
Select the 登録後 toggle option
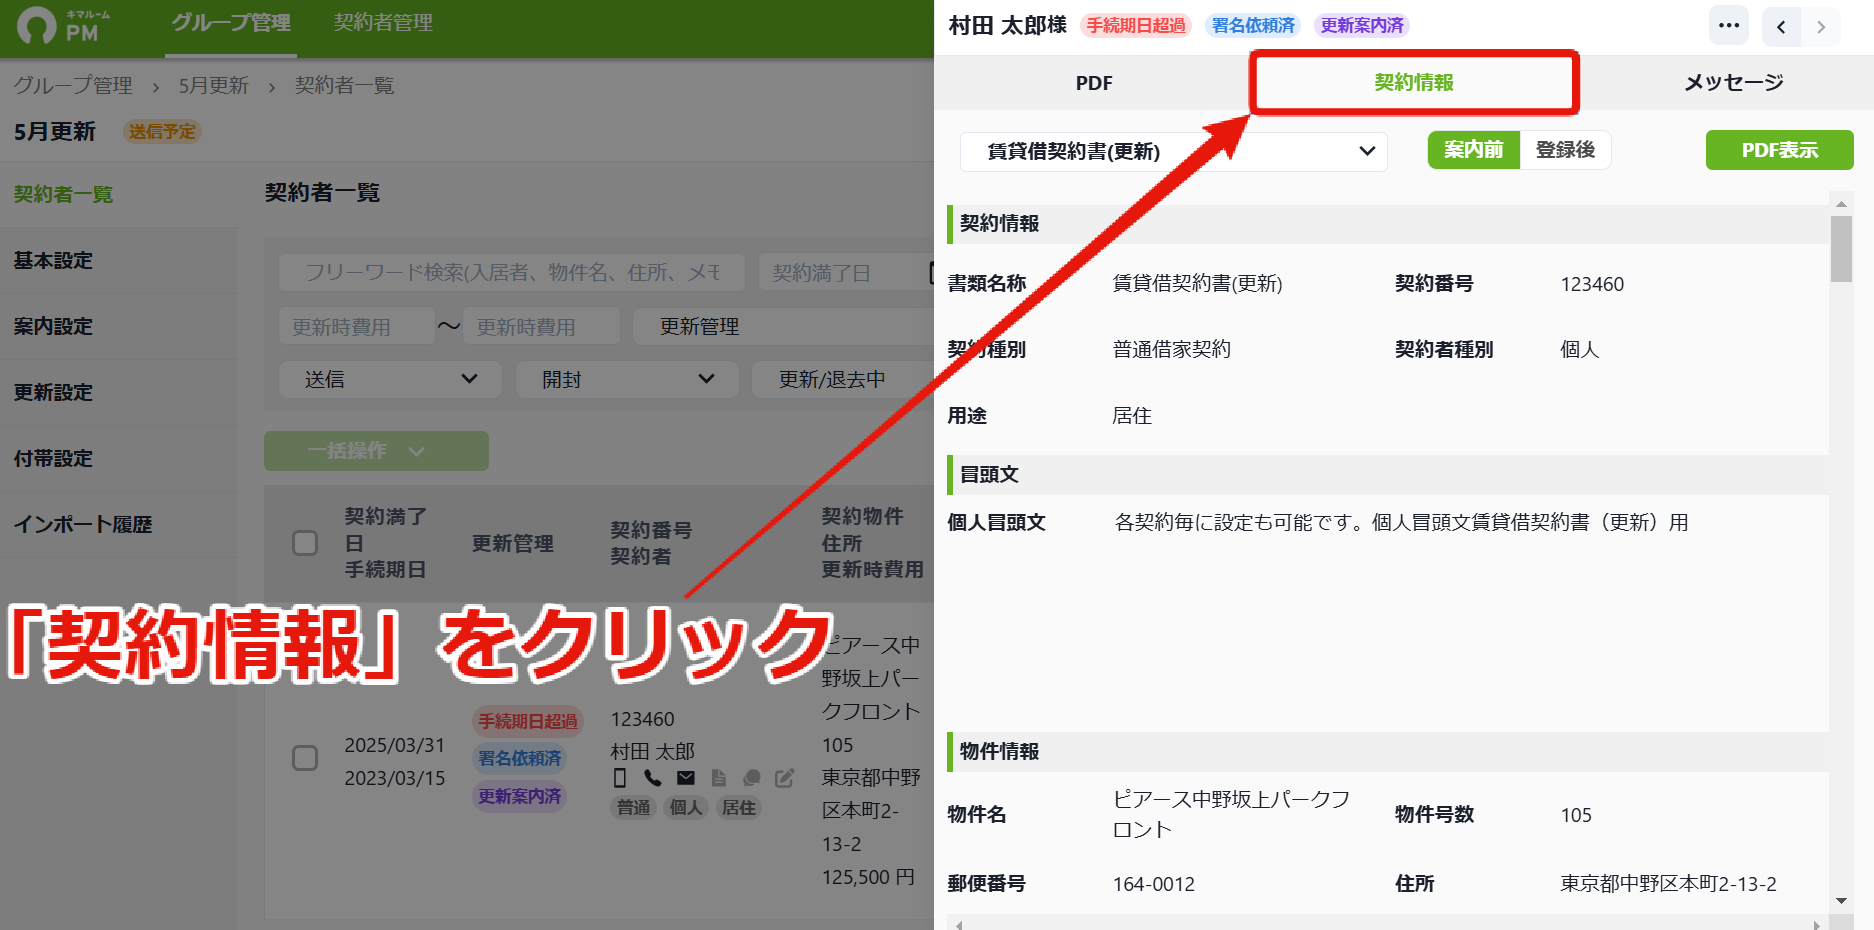coord(1565,150)
